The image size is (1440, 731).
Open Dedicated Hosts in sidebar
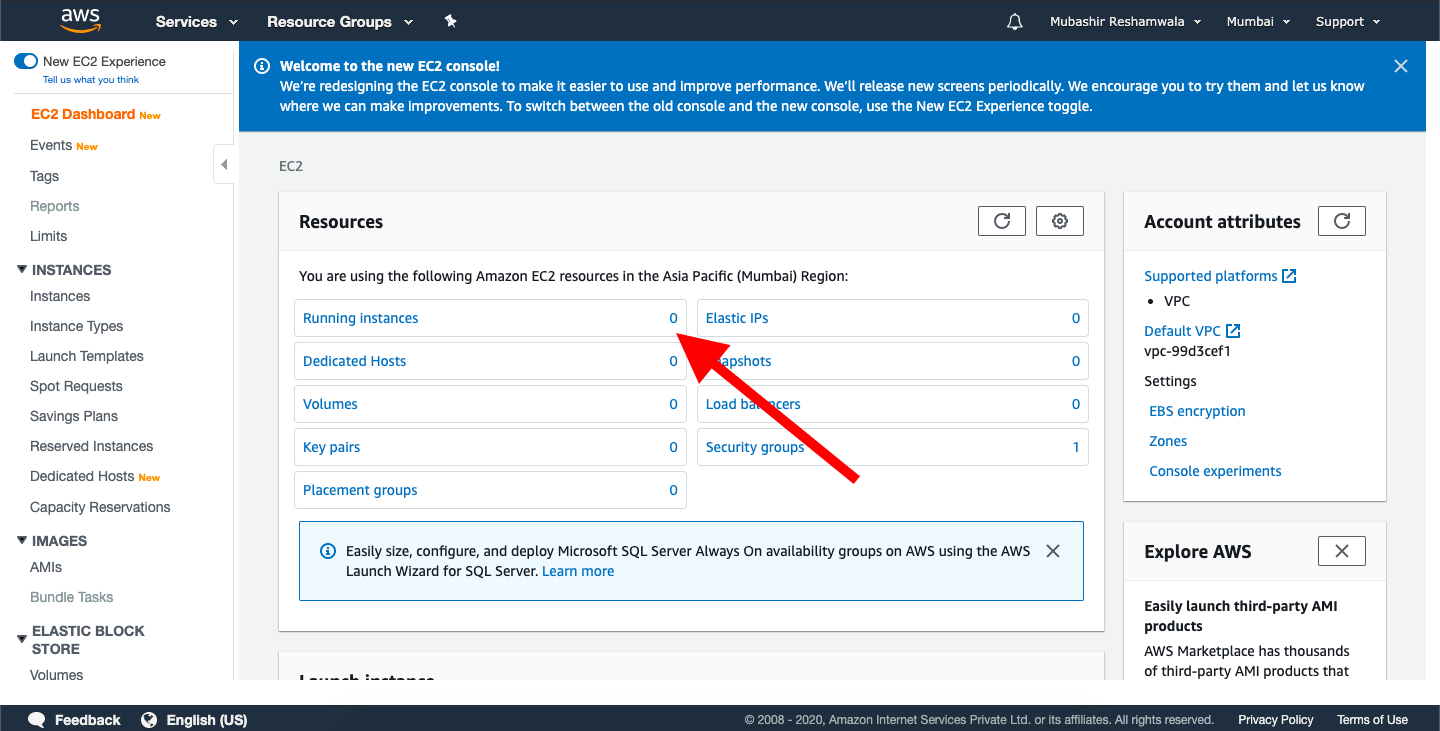[x=82, y=477]
